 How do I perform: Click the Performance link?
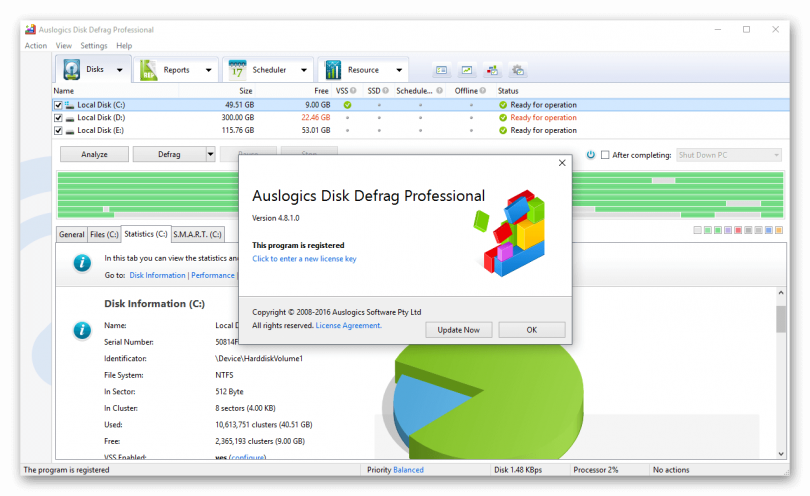coord(213,275)
